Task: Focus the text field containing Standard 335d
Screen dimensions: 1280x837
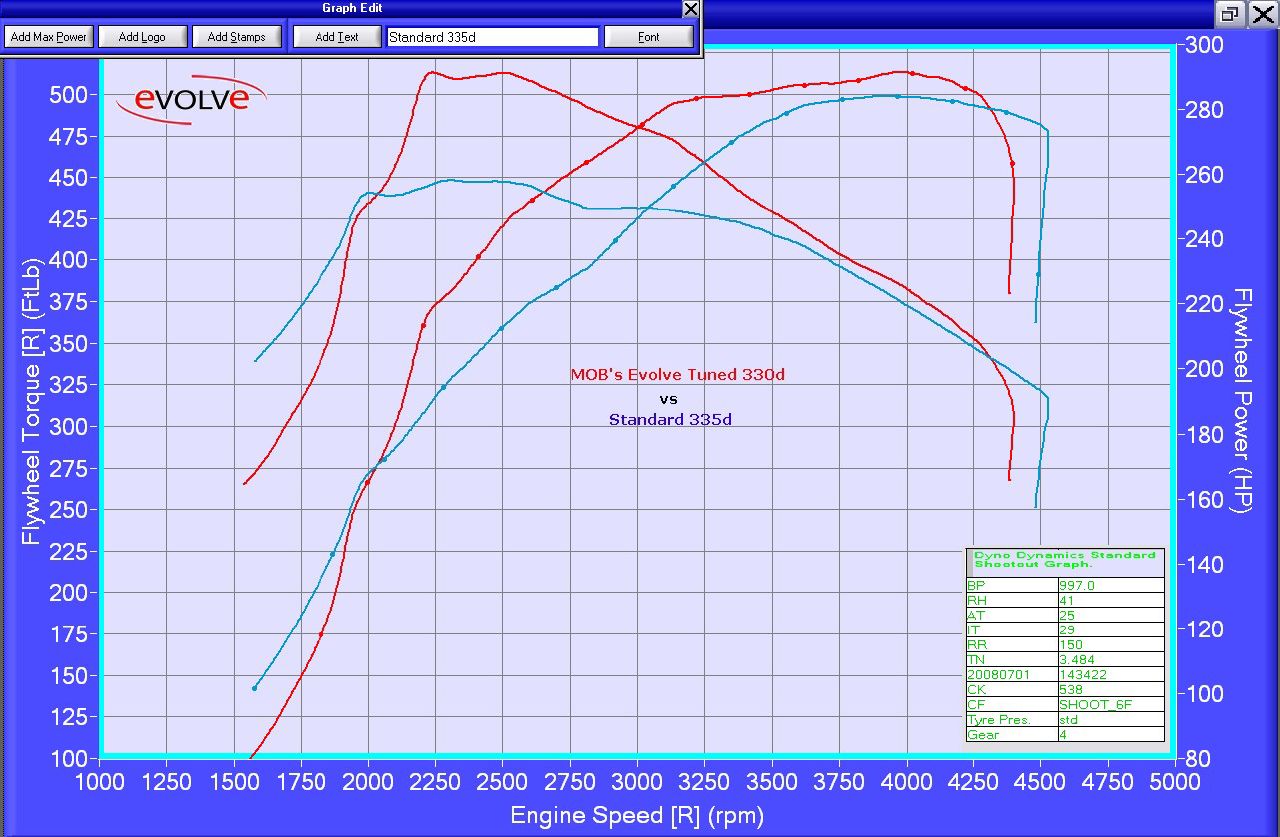Action: (493, 37)
